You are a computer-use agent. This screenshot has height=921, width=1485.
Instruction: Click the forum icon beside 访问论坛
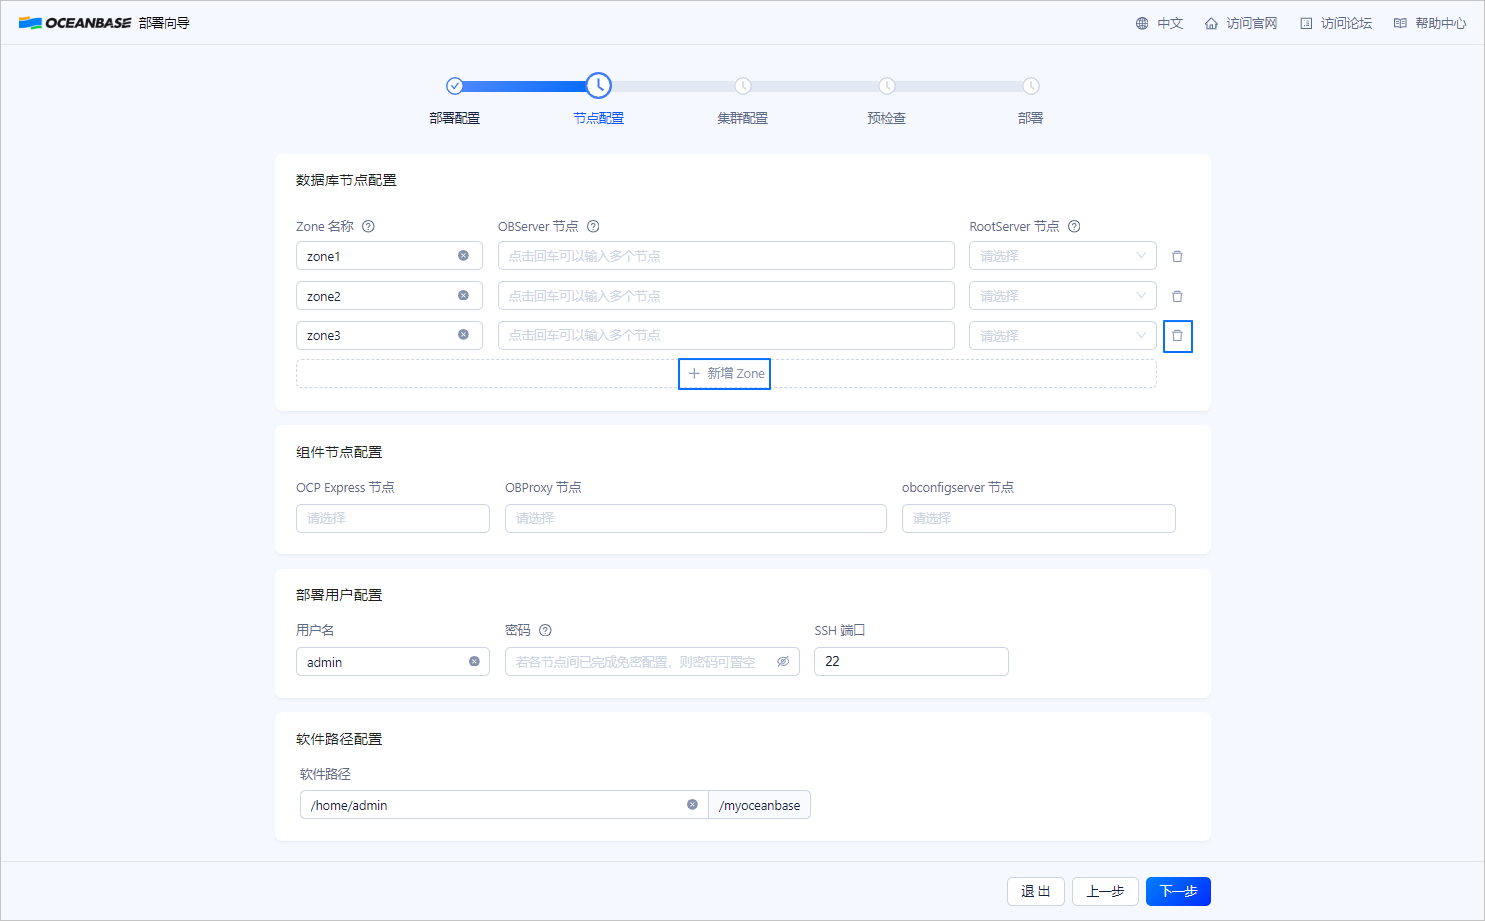(1306, 23)
